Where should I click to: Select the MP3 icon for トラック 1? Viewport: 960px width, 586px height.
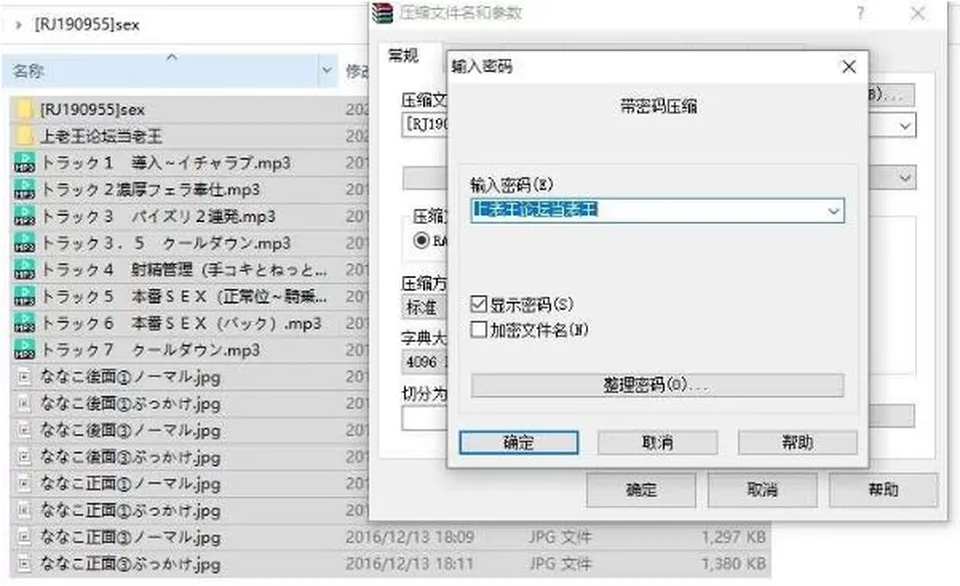[24, 163]
